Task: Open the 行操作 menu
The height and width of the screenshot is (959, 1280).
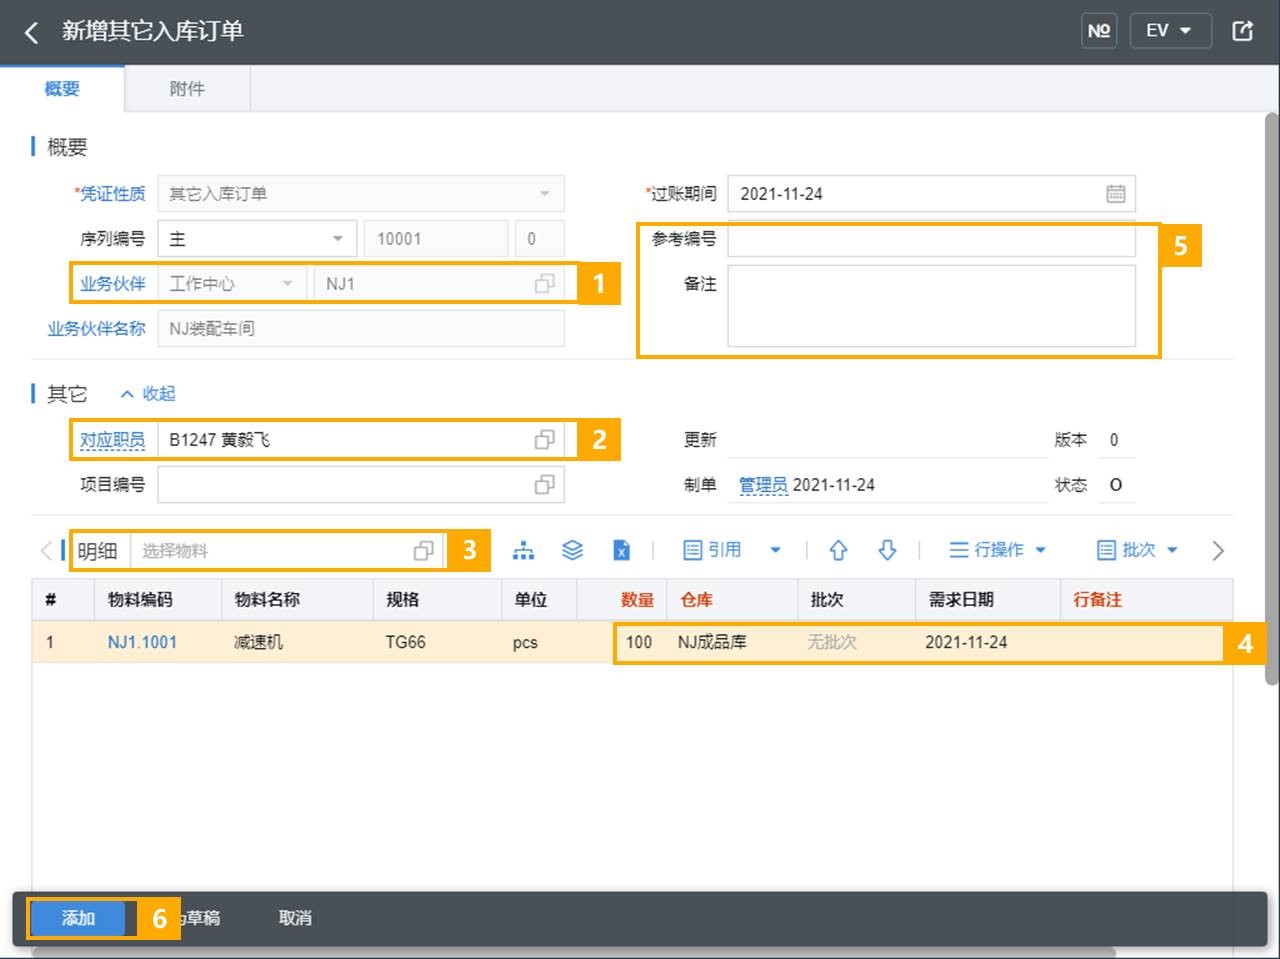Action: [997, 550]
